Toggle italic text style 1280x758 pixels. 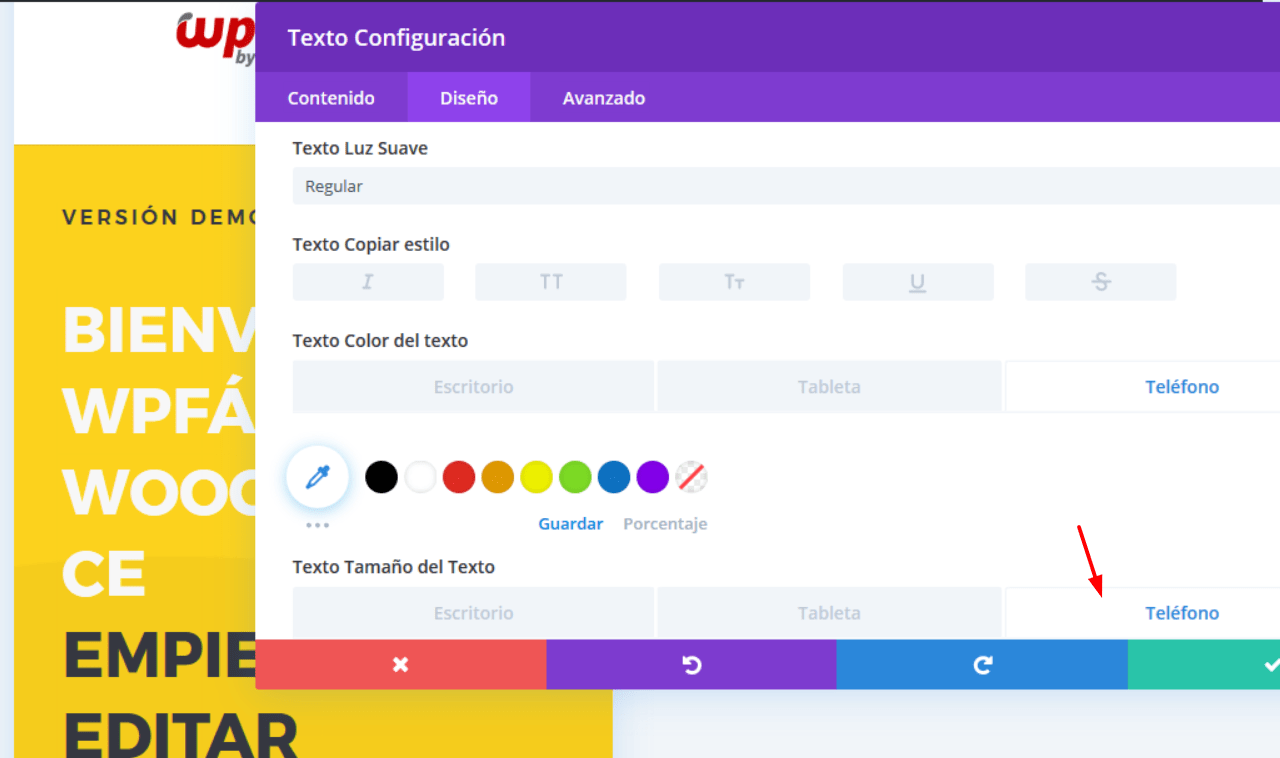point(368,282)
